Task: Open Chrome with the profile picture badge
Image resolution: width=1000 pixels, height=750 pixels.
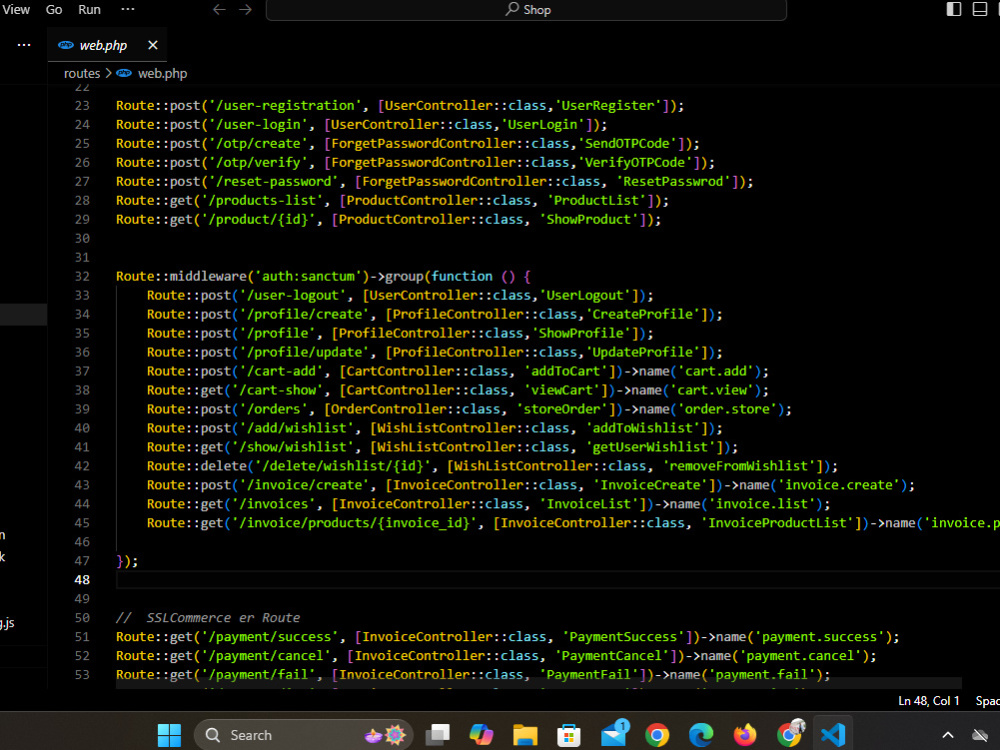Action: click(x=790, y=733)
